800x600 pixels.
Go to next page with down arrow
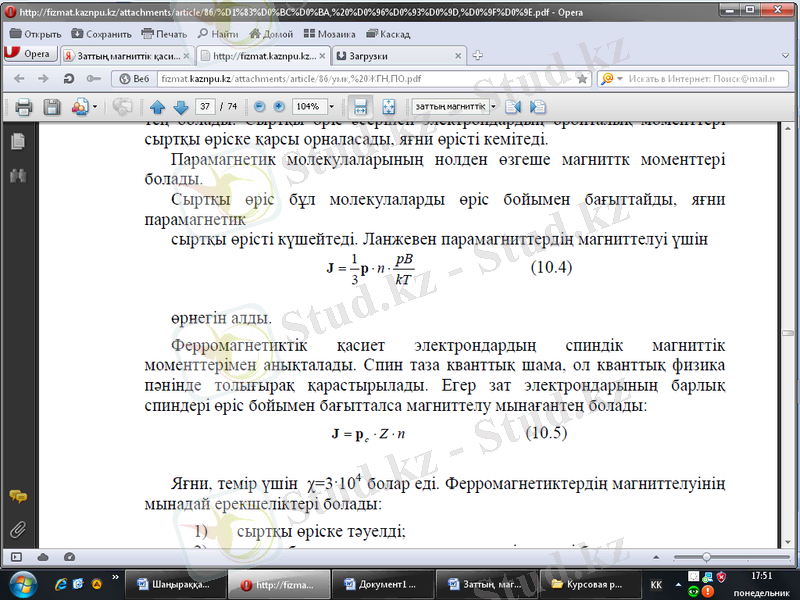(x=181, y=107)
